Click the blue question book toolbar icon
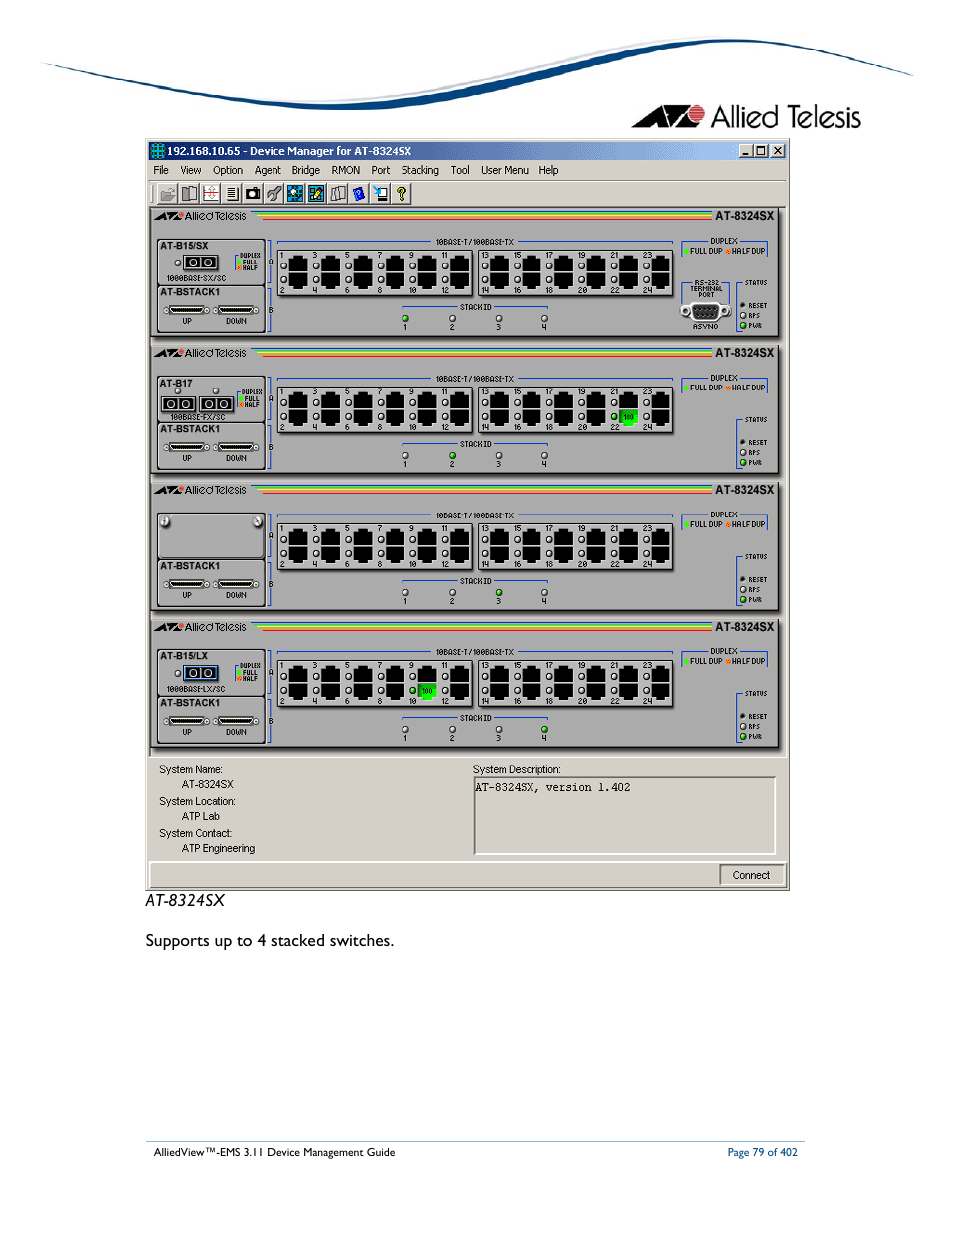 [x=359, y=194]
